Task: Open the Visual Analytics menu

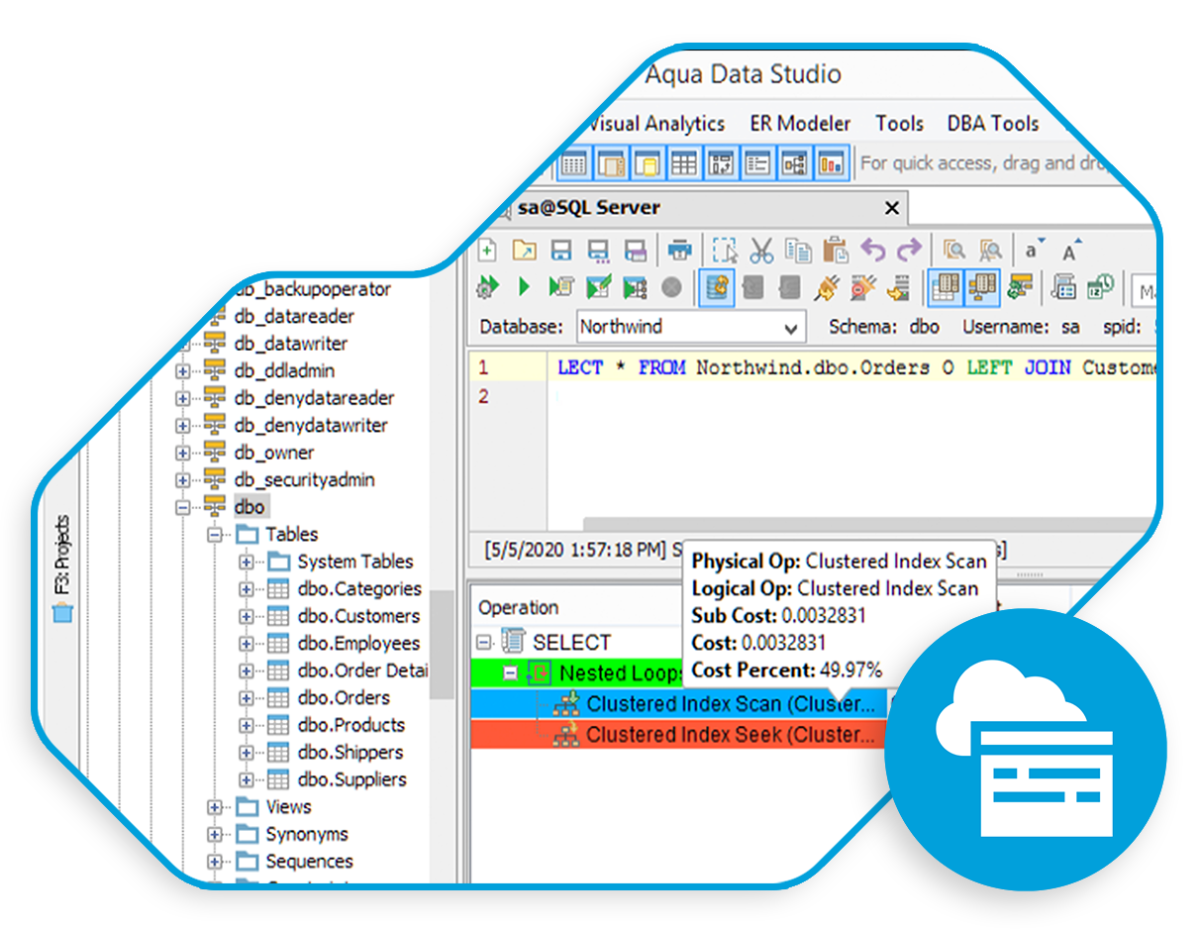Action: (x=654, y=124)
